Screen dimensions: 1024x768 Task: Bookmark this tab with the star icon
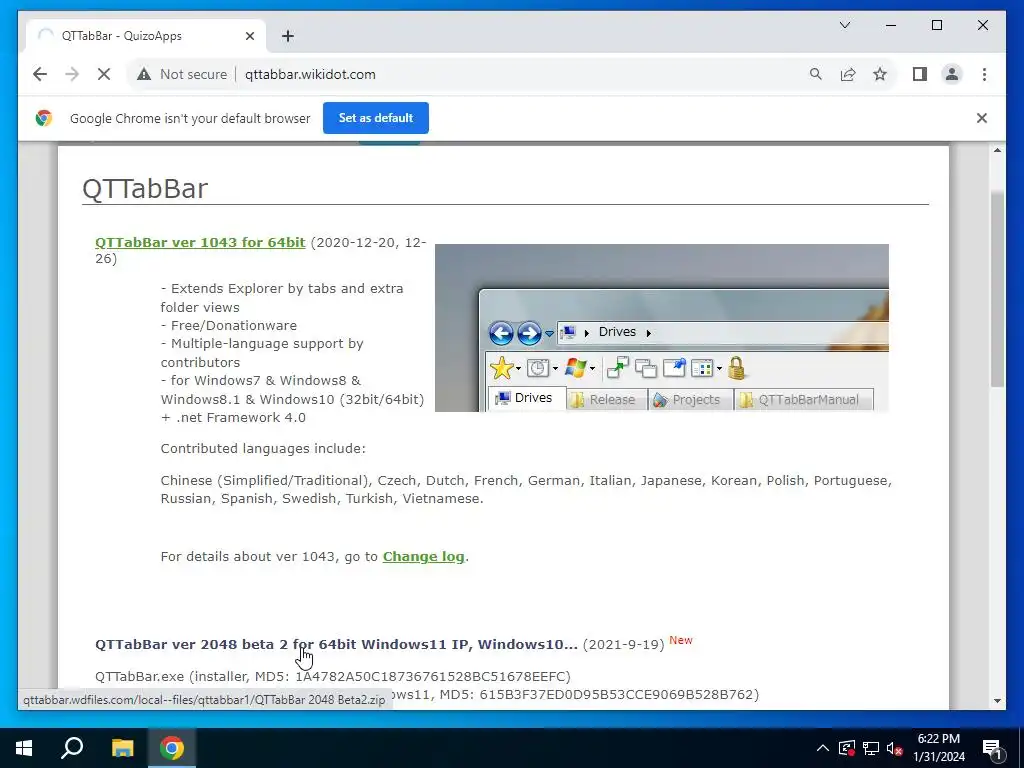point(880,74)
